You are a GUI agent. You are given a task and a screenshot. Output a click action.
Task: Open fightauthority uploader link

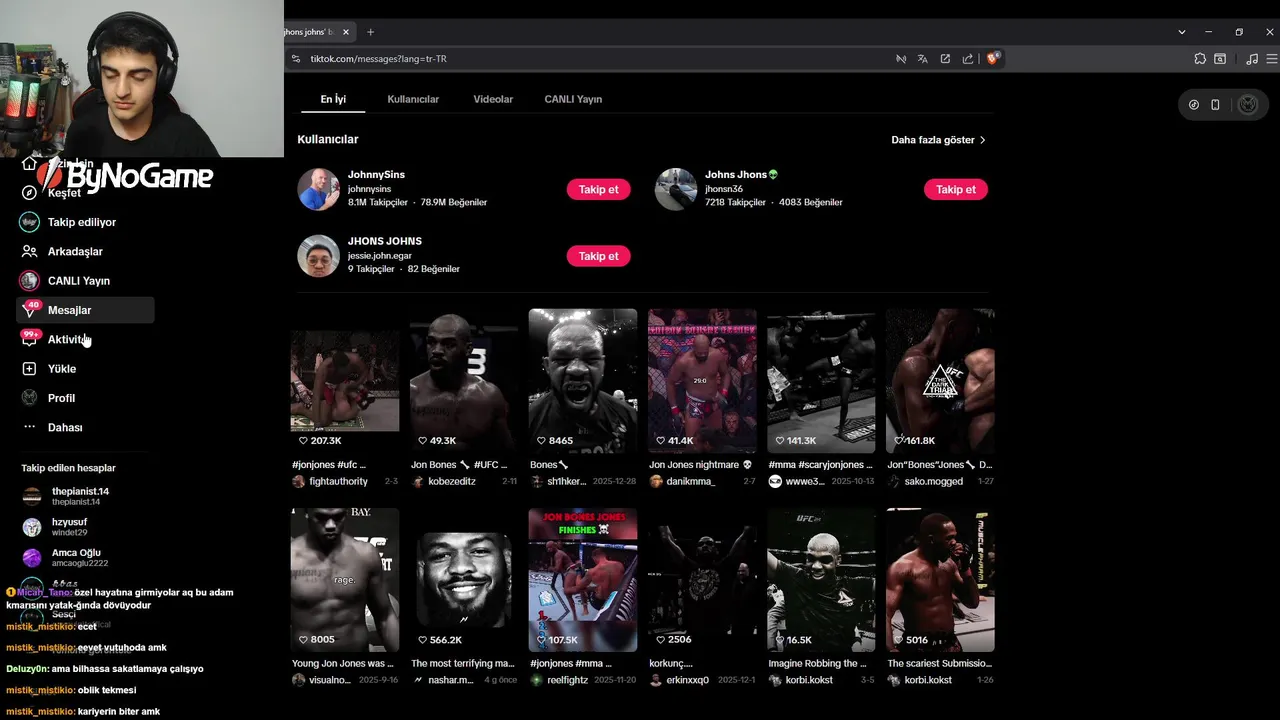point(338,482)
